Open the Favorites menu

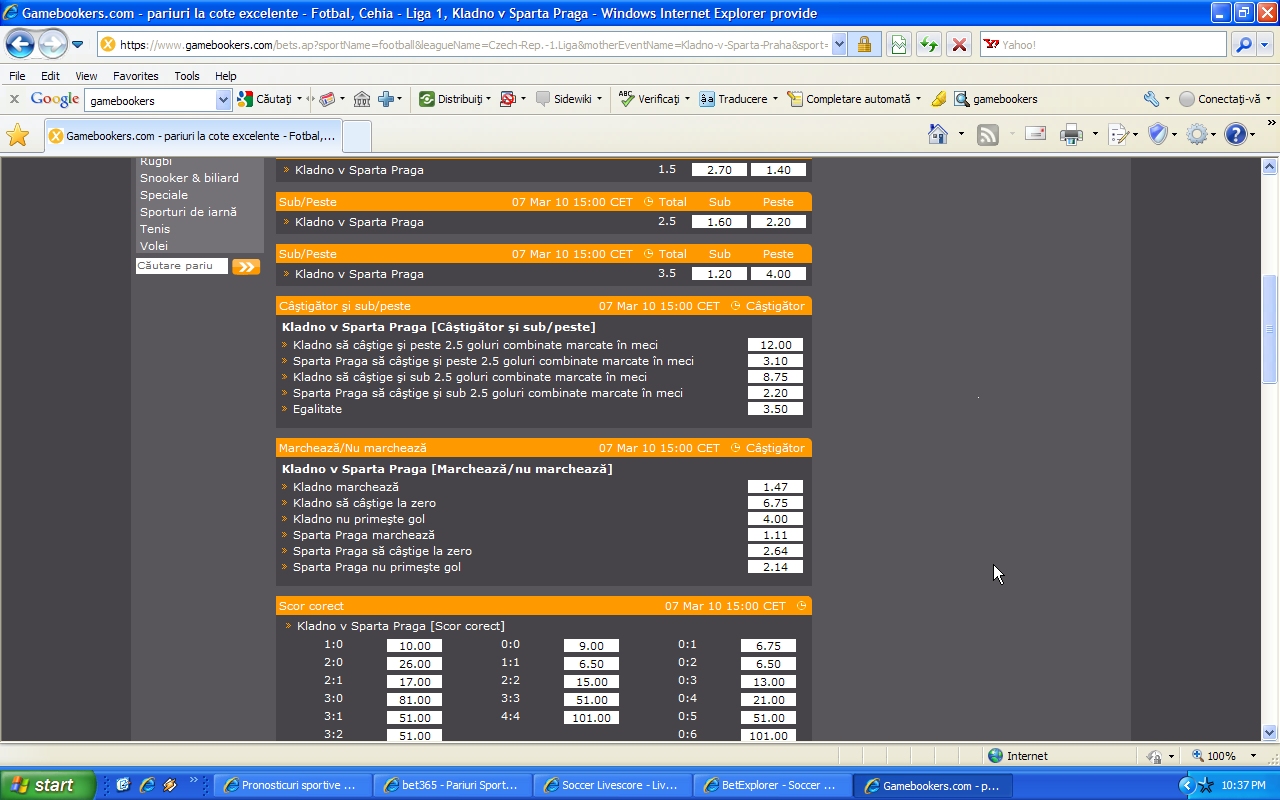135,76
